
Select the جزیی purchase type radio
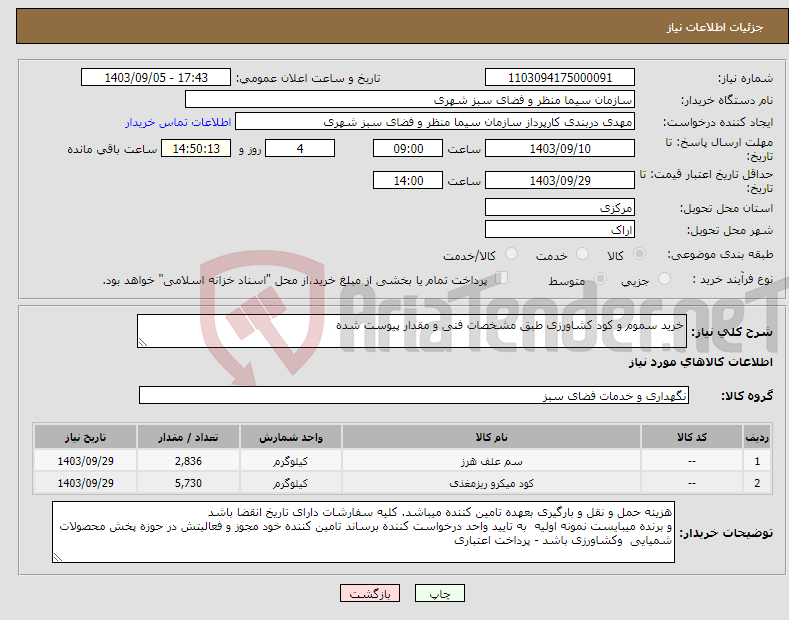coord(664,279)
